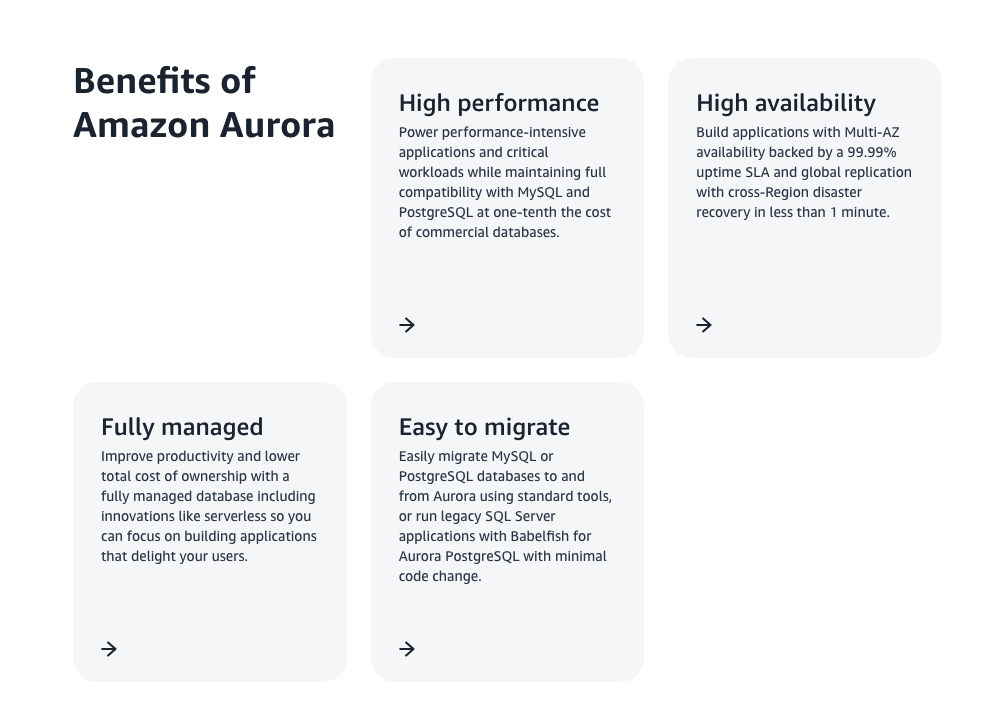
Task: Open the Easy to migrate card arrow
Action: coord(407,649)
